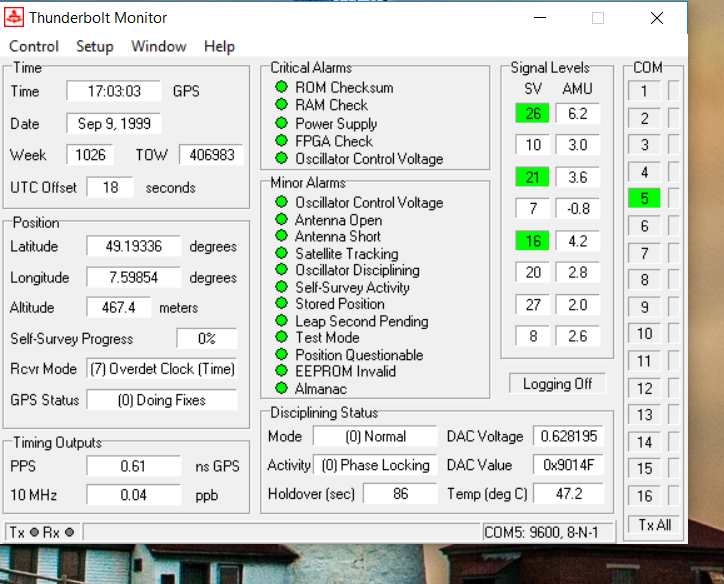Click the Longitude value 7.59854
The image size is (724, 584).
point(133,277)
